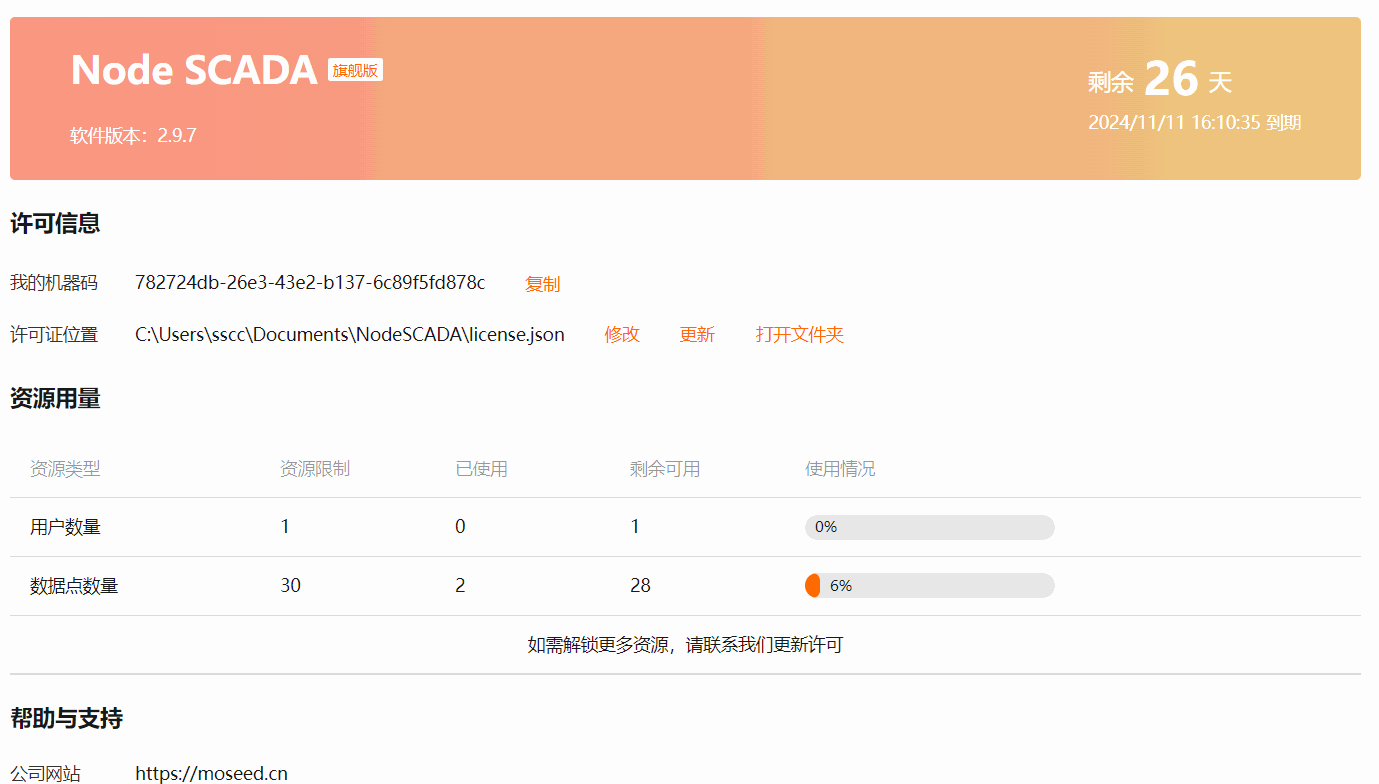Screen dimensions: 1379x784
Task: Click the 旗舰版 edition badge
Action: pos(355,70)
